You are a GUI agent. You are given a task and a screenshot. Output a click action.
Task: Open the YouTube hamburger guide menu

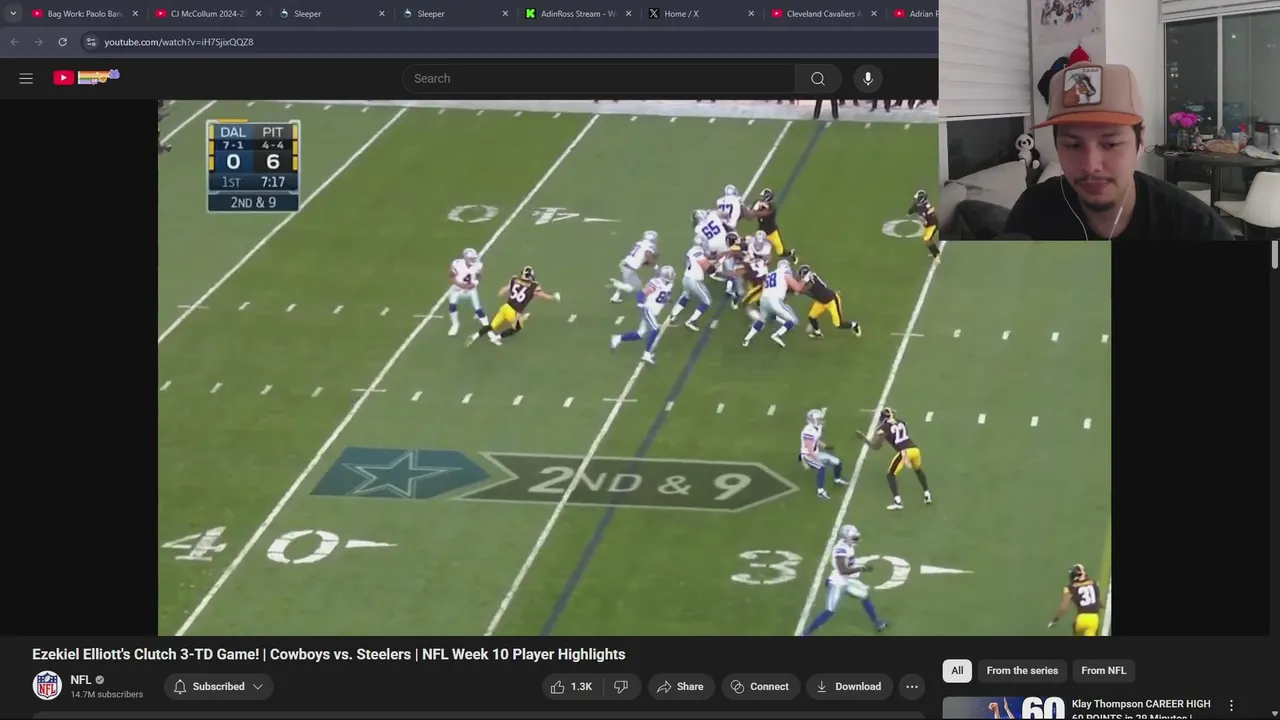click(x=26, y=78)
